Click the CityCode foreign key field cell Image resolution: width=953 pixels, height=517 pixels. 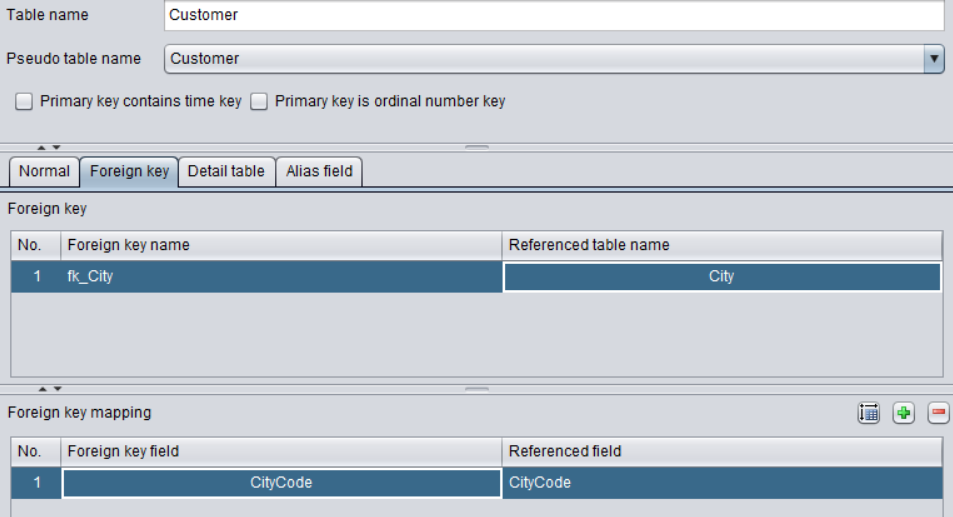[x=281, y=483]
